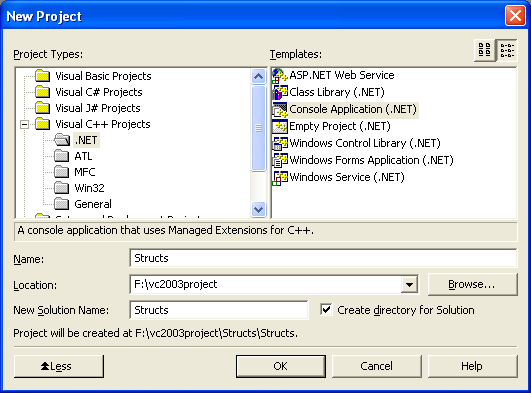Click the open .NET folder icon
This screenshot has width=531, height=393.
tap(62, 140)
